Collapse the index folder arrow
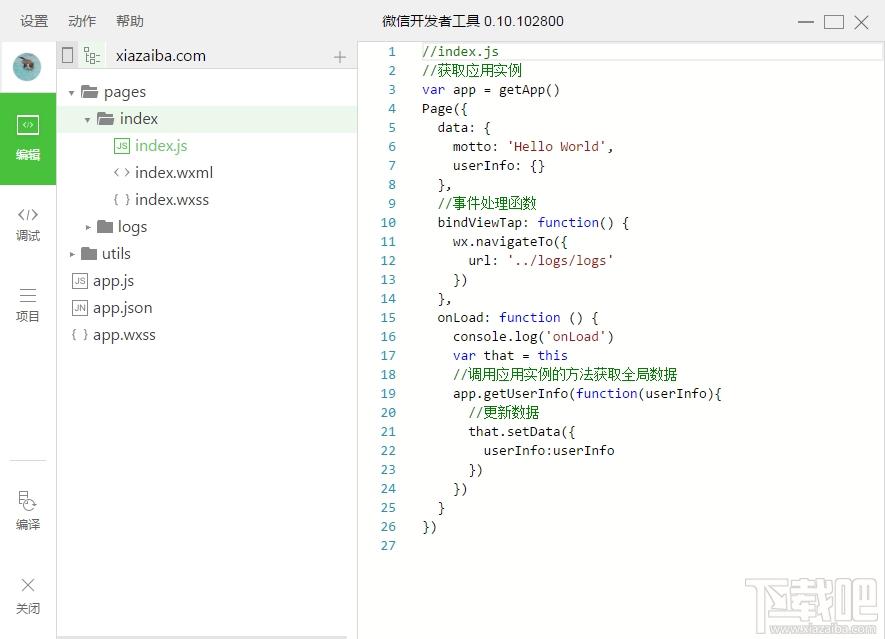Screen dimensions: 885x639 coord(87,120)
